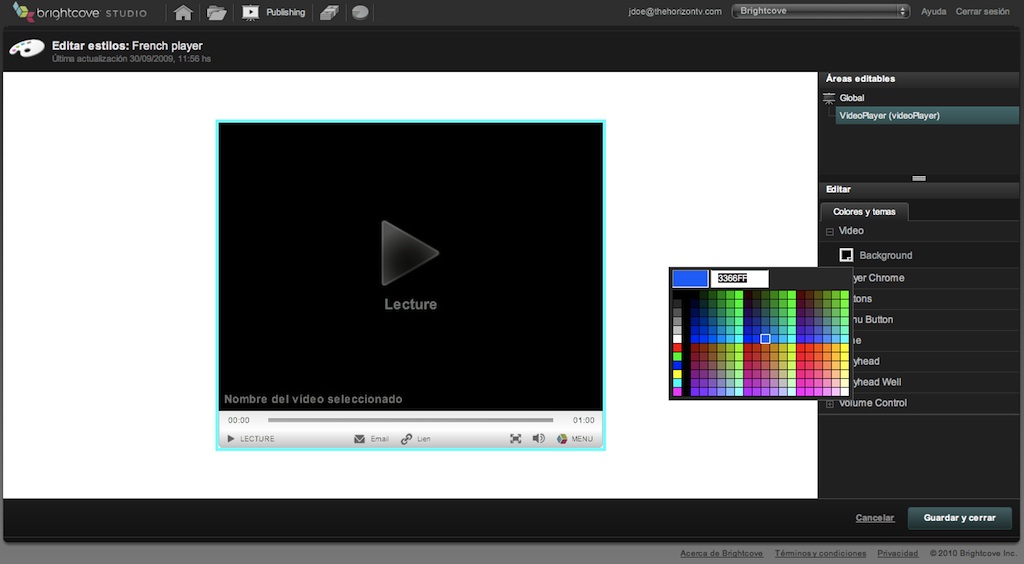
Task: Click jdoe@thehorizontv.com account text
Action: click(x=675, y=11)
